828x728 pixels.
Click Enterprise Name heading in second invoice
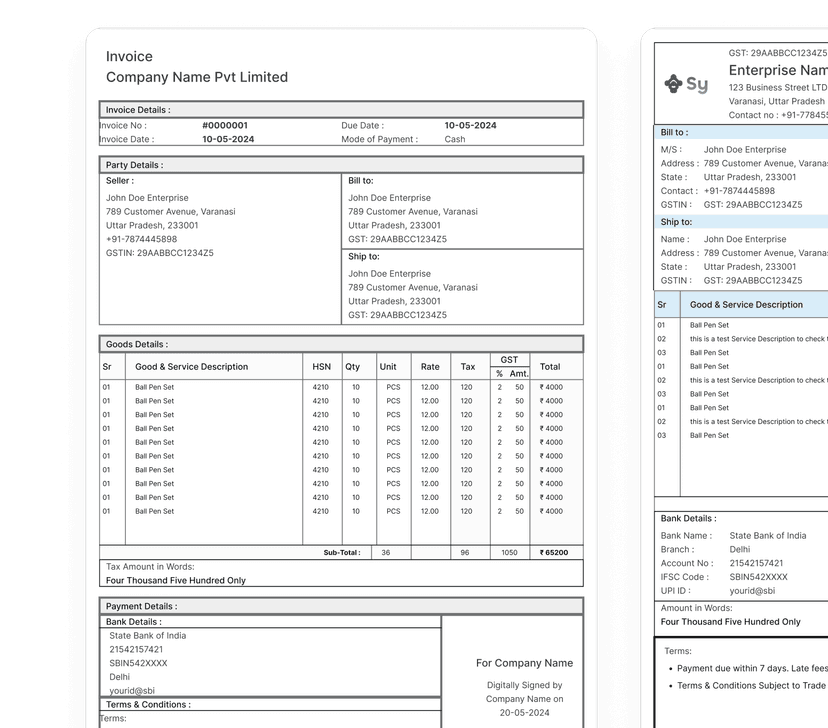778,70
